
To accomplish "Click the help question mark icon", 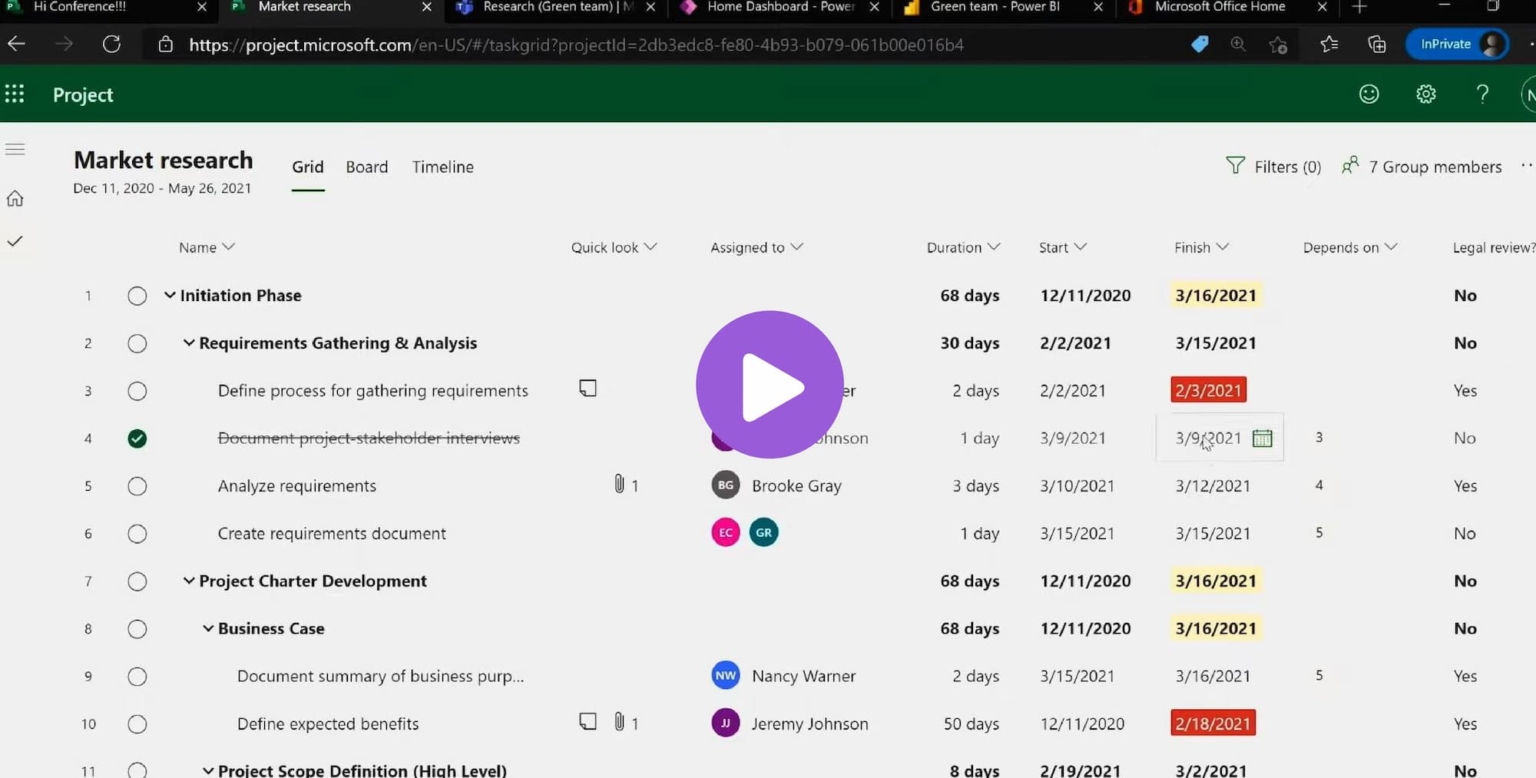I will pos(1482,94).
